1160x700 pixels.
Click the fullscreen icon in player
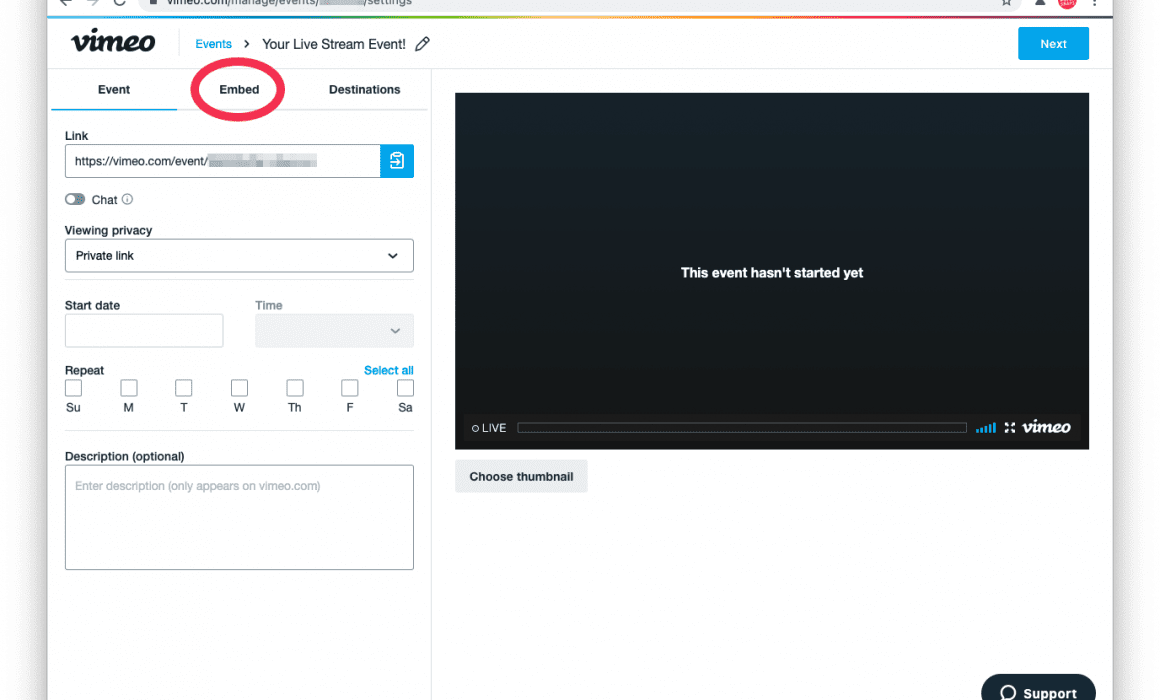point(1010,428)
